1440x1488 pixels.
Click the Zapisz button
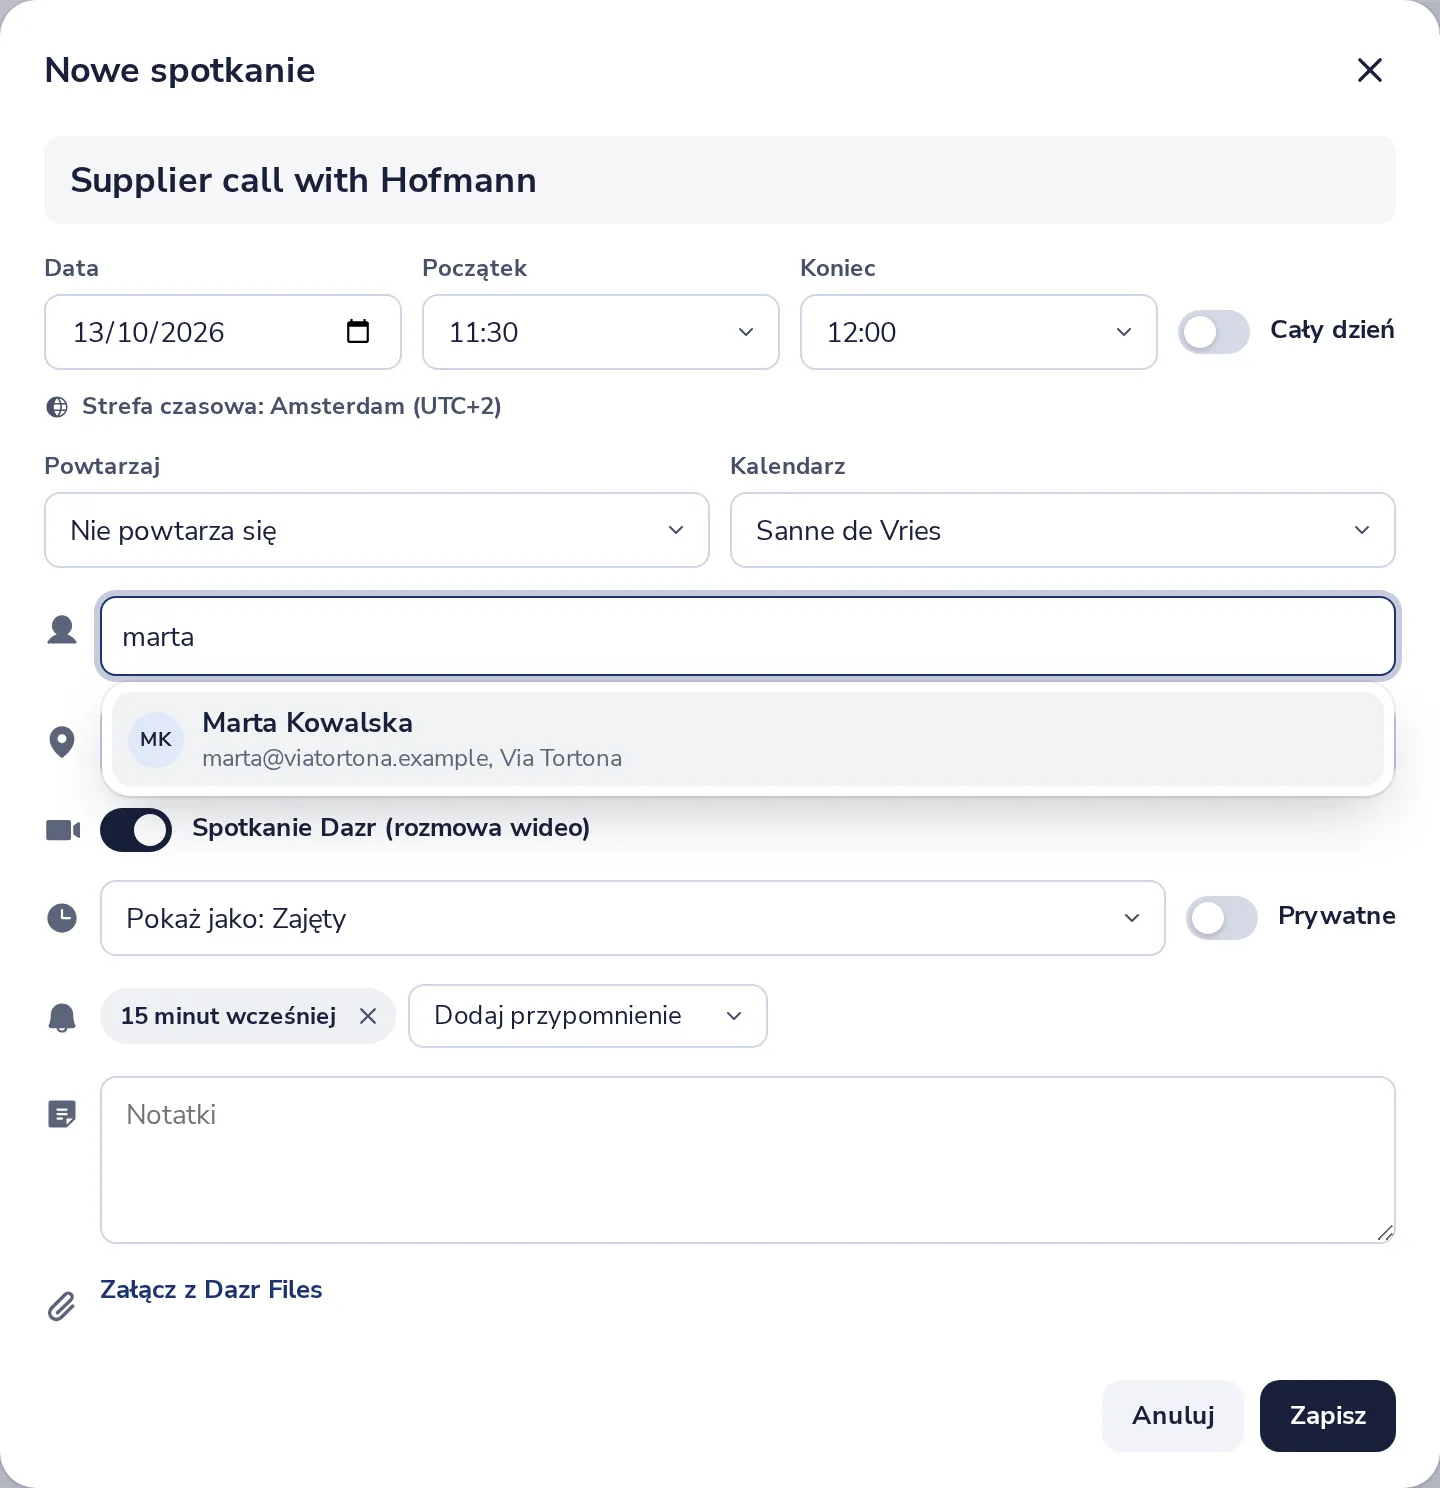coord(1328,1416)
